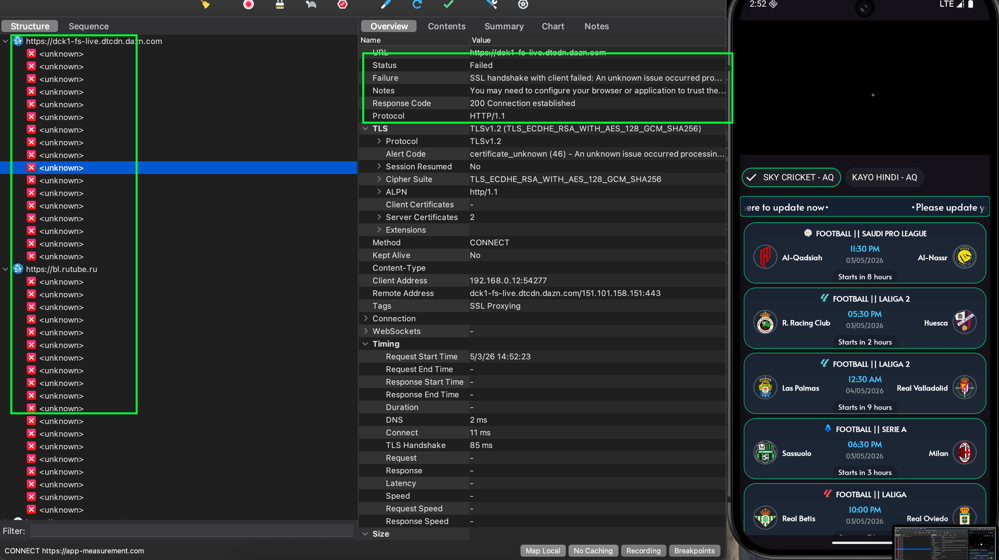
Task: Switch to the Sequence tab
Action: [89, 26]
